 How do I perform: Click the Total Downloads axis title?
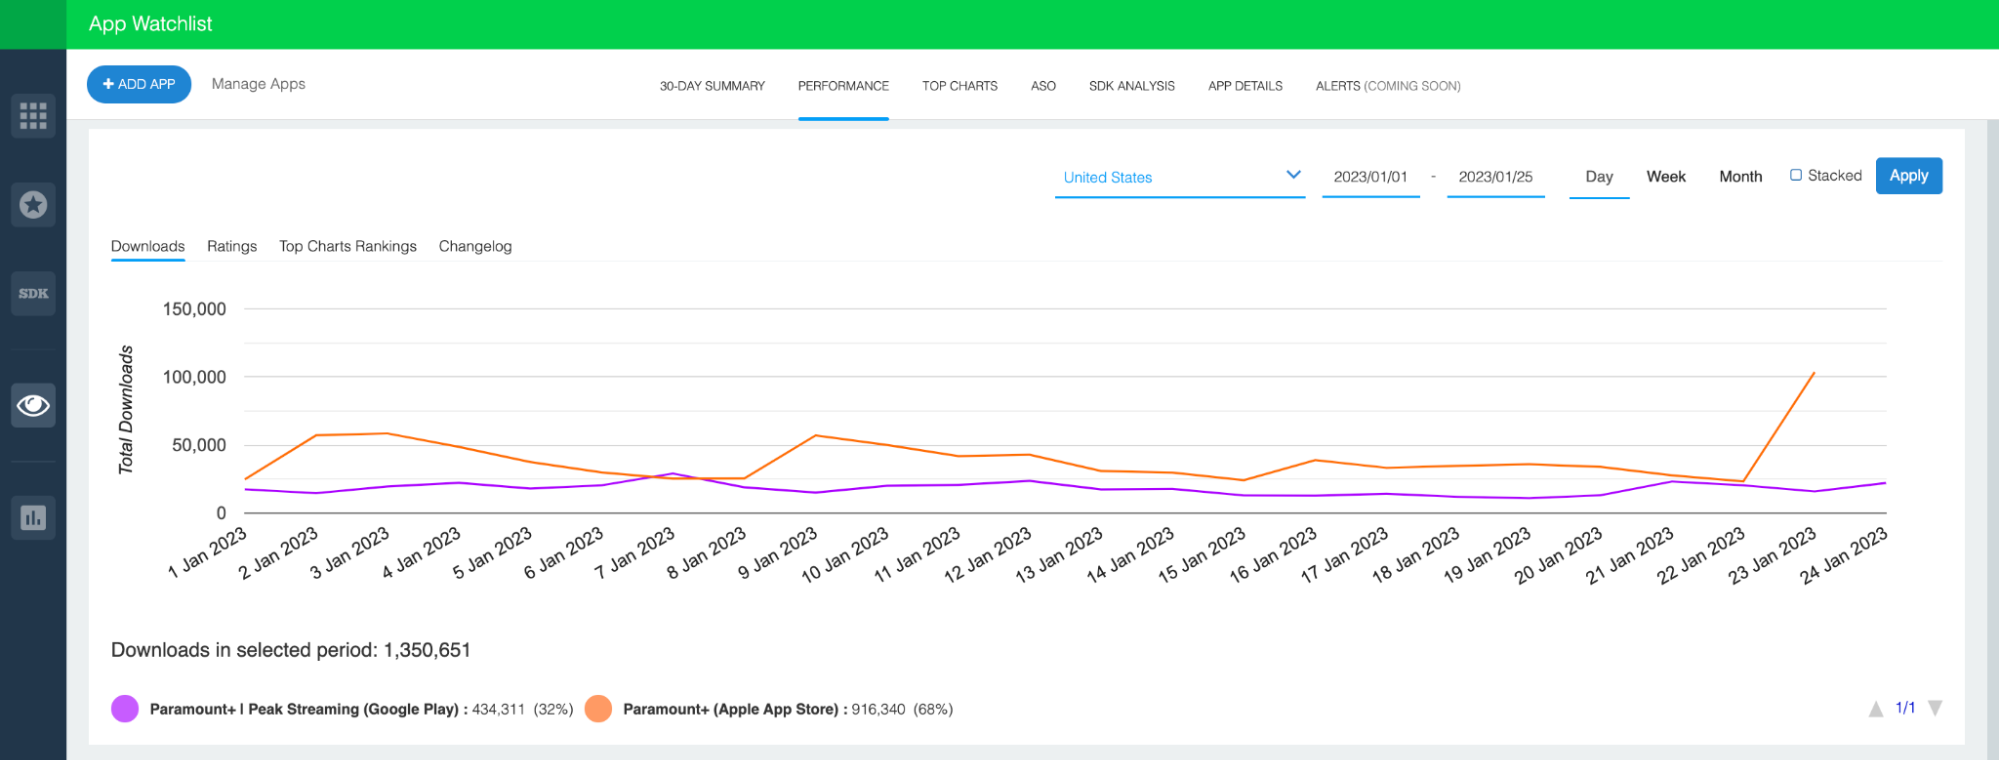(x=126, y=410)
